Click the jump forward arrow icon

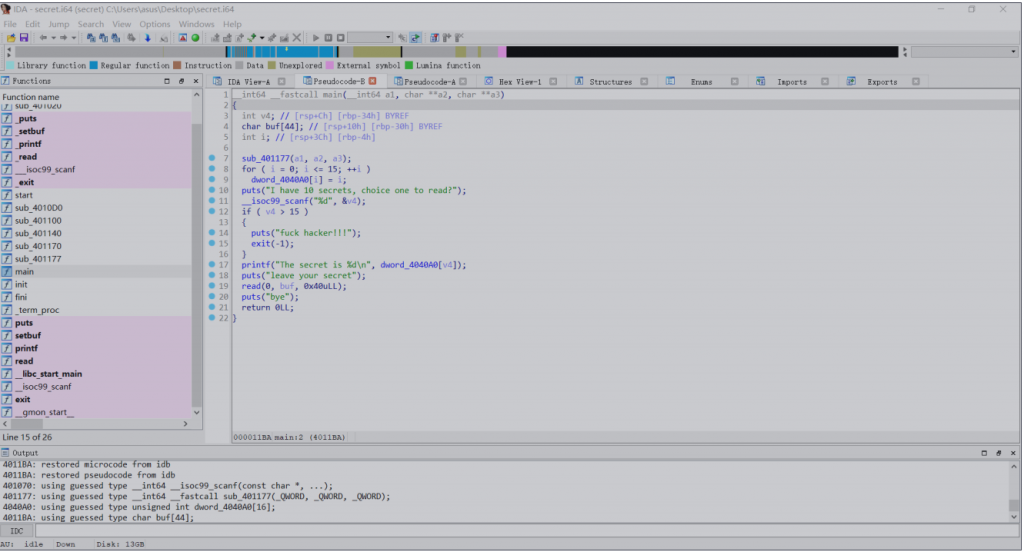click(63, 38)
